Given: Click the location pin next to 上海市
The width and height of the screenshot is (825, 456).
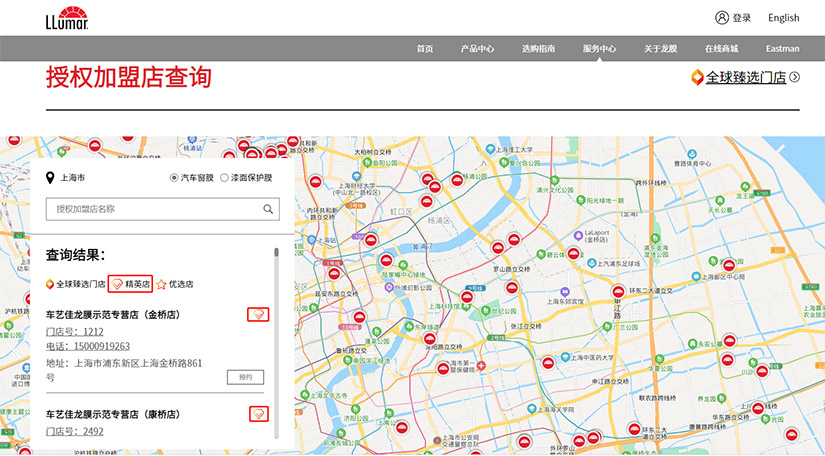Looking at the screenshot, I should [51, 178].
